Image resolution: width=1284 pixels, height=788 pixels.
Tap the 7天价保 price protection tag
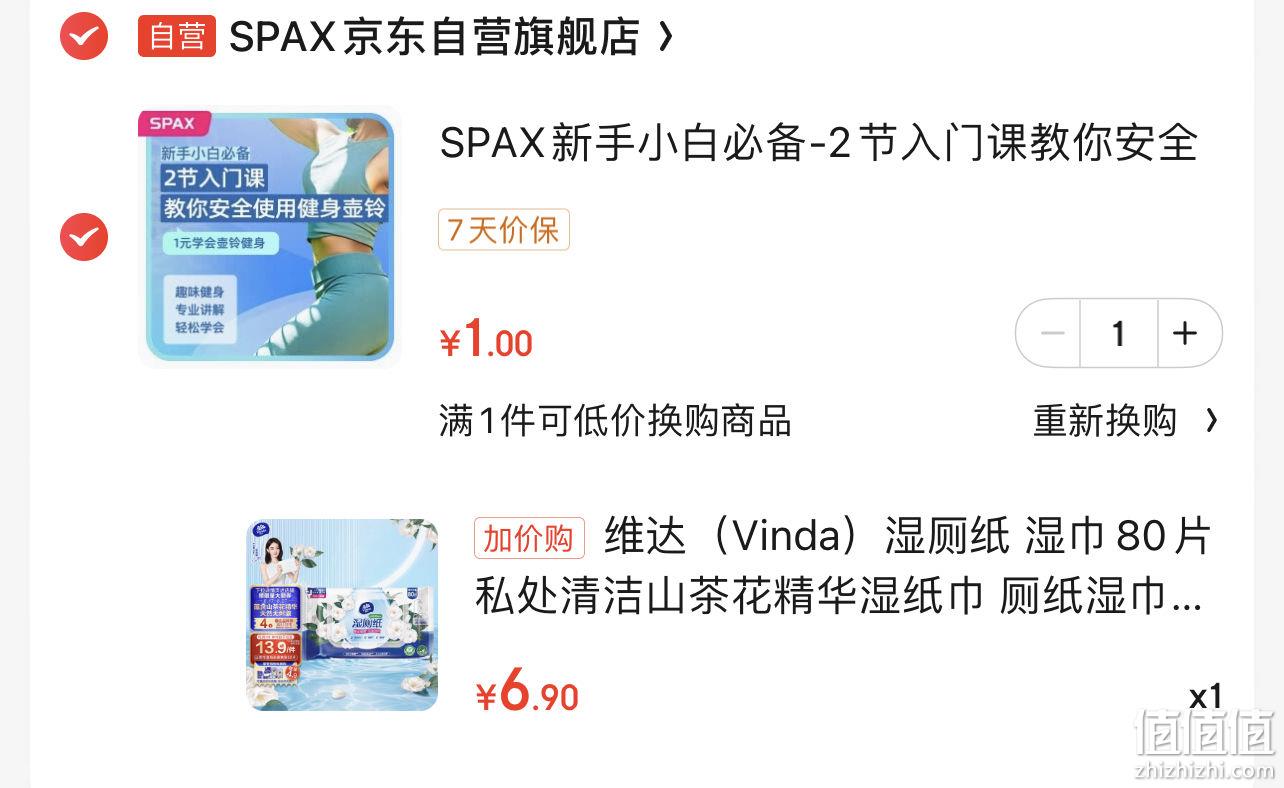coord(504,230)
